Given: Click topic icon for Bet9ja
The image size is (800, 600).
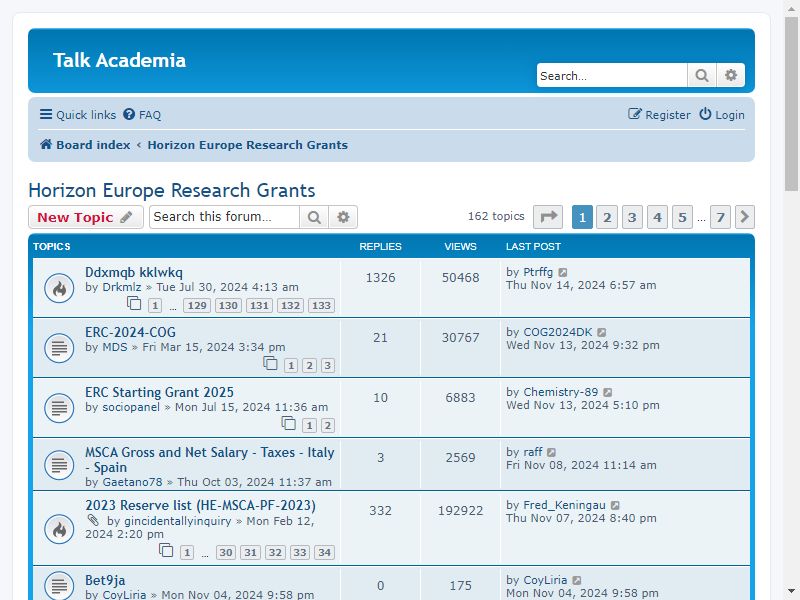Looking at the screenshot, I should tap(59, 586).
